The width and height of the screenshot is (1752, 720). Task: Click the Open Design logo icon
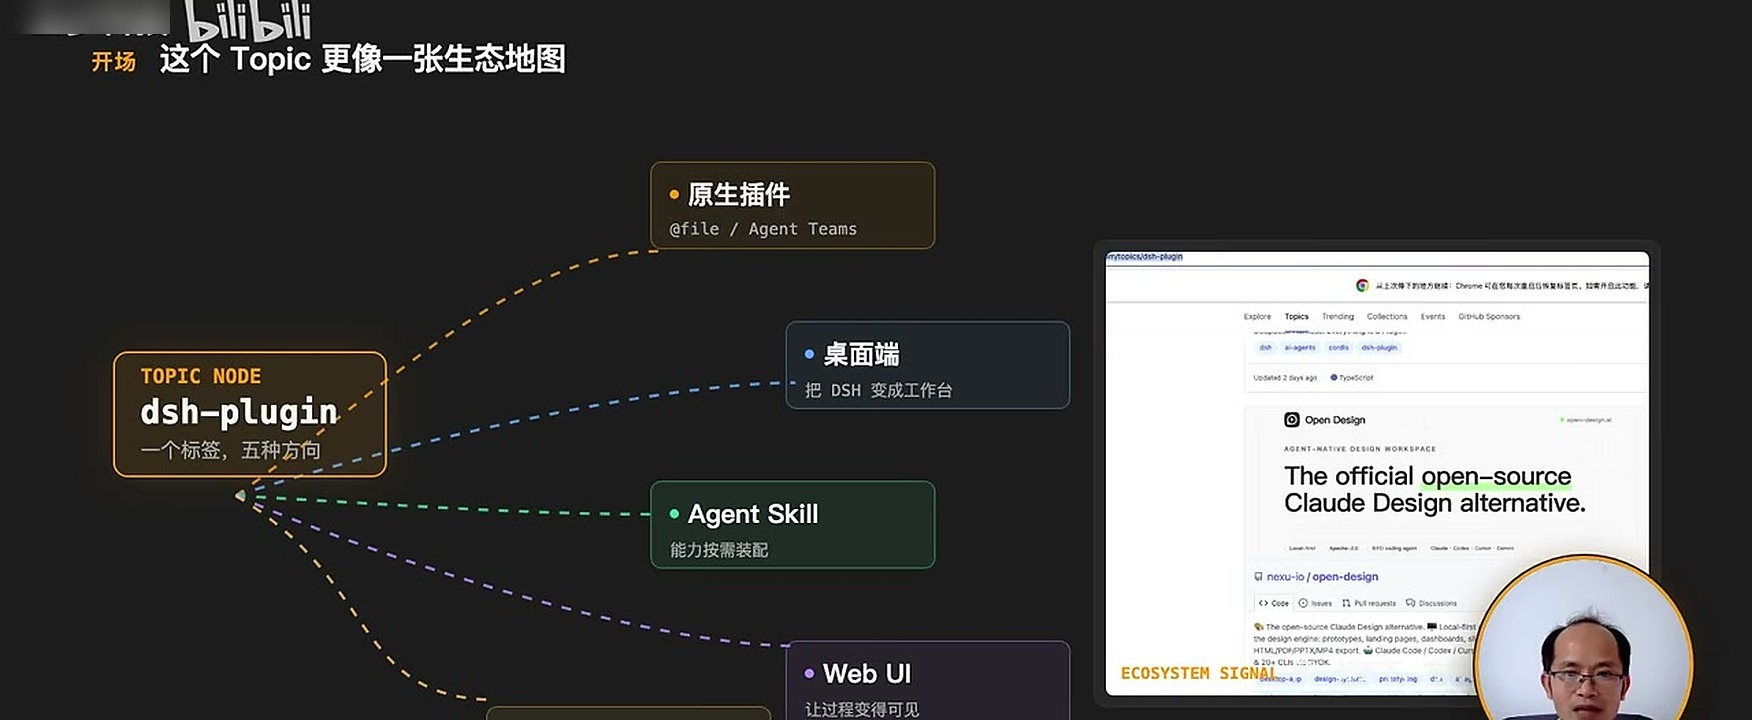[1292, 420]
